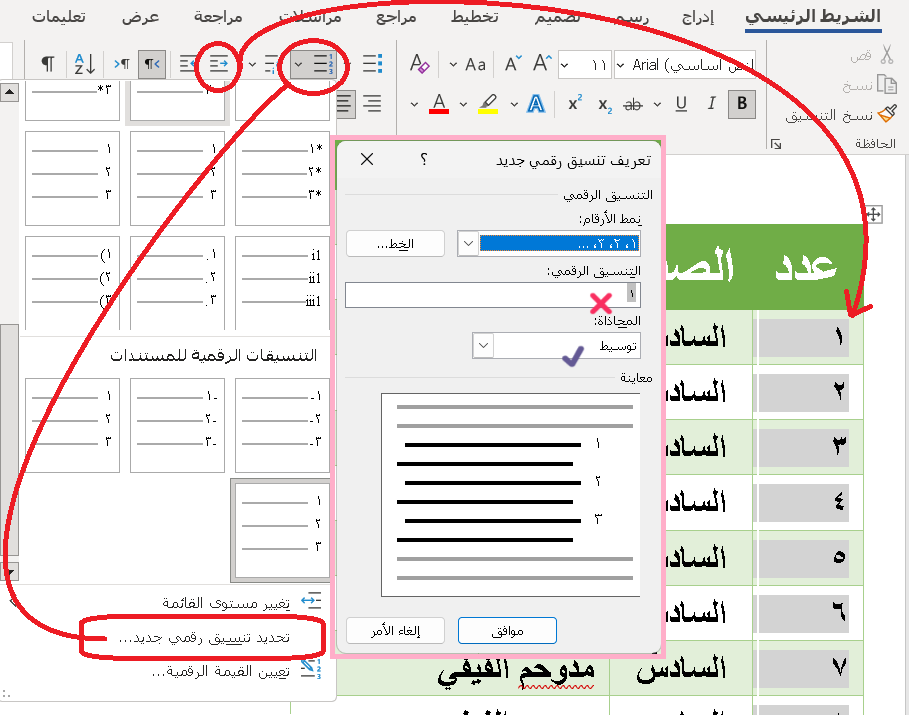
Task: Show paragraph marks with pilcrow icon
Action: (47, 65)
